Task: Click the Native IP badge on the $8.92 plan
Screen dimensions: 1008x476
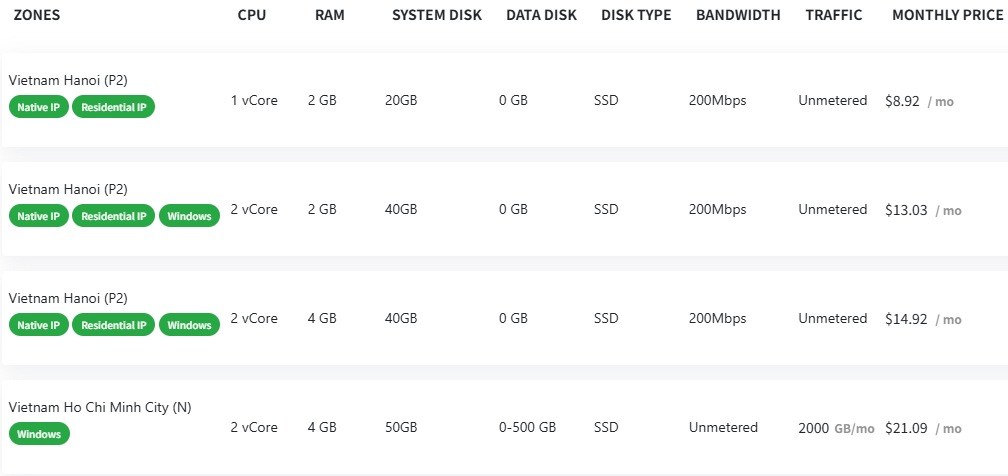Action: pos(39,107)
